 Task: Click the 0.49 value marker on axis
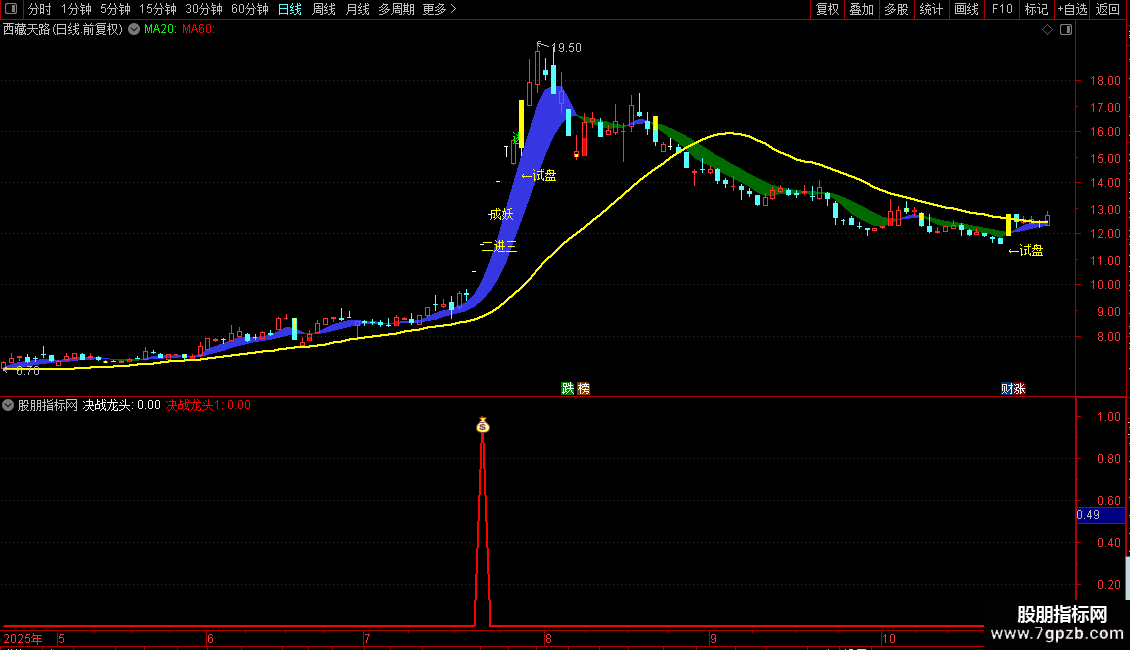click(1100, 515)
